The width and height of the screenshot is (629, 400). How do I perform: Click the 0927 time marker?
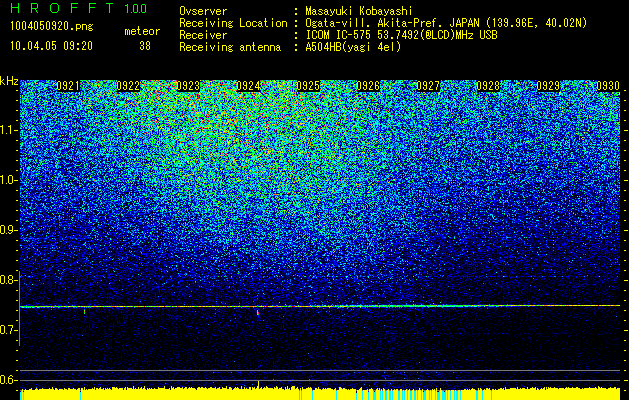click(x=428, y=86)
